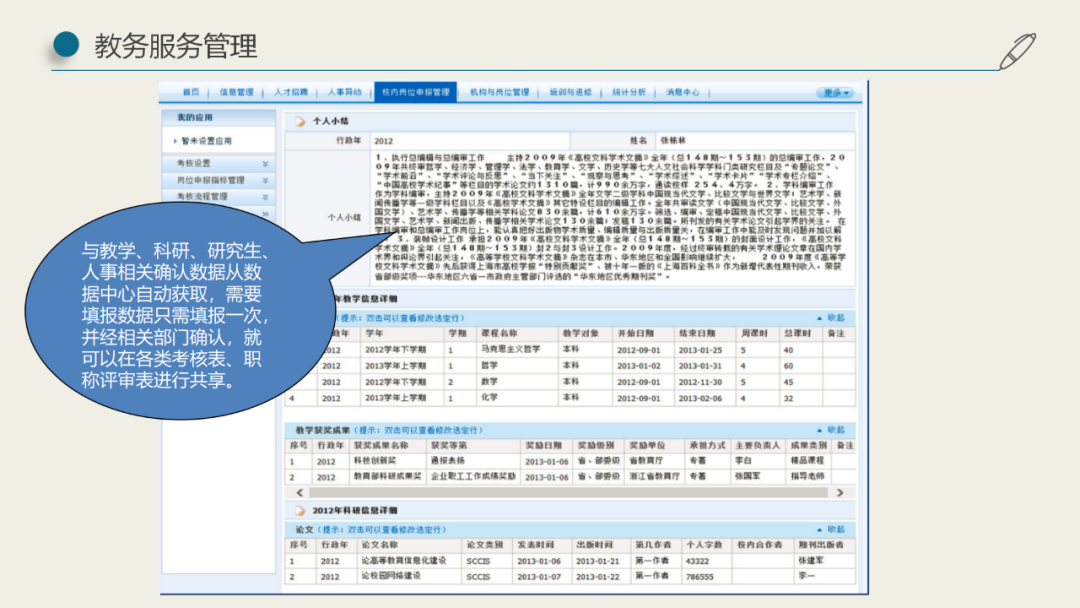Click the 课程名称 column header
The width and height of the screenshot is (1080, 608).
pos(499,334)
